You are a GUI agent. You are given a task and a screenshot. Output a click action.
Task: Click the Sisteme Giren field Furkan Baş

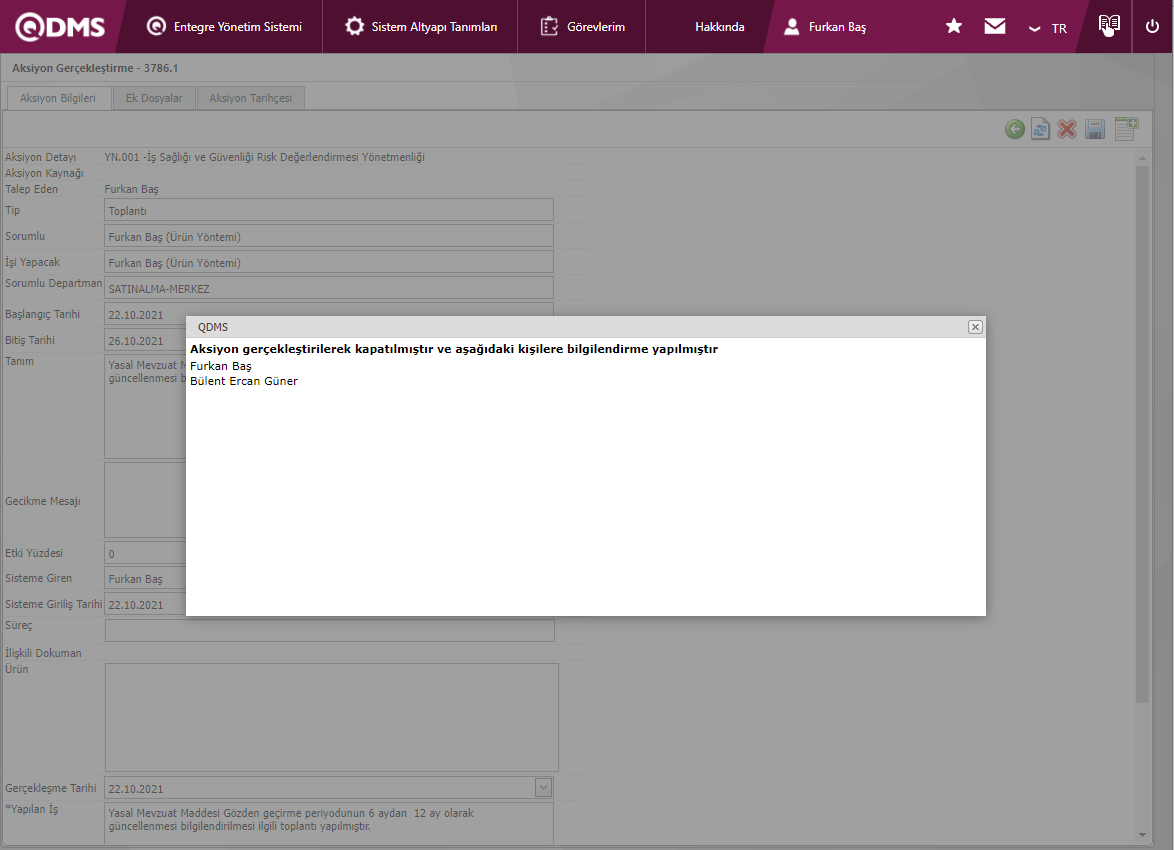[x=145, y=578]
